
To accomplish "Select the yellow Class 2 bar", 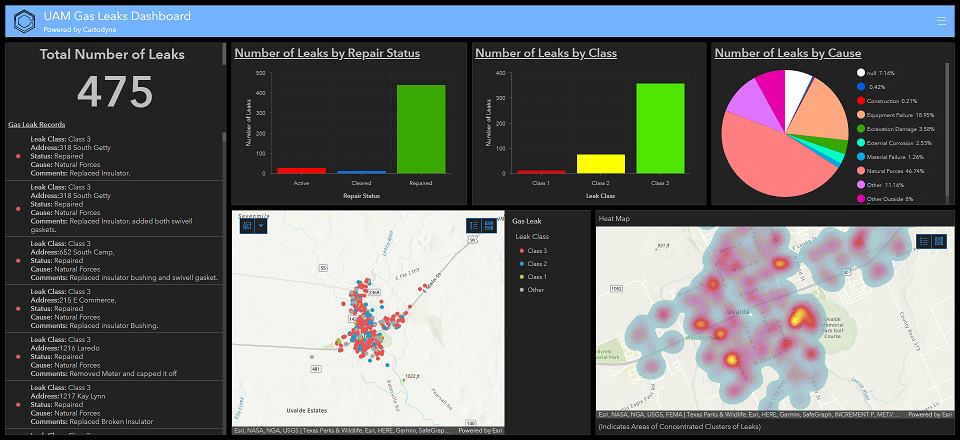I will coord(601,163).
